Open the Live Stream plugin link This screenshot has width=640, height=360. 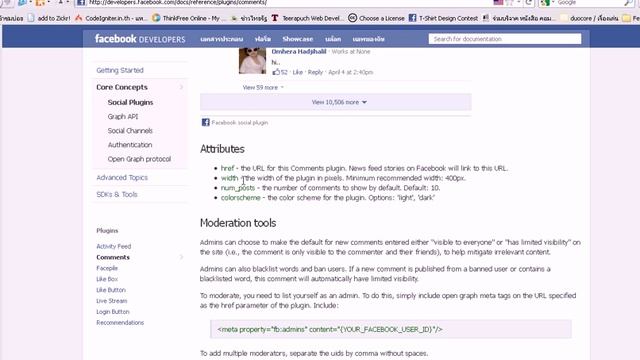[x=112, y=301]
